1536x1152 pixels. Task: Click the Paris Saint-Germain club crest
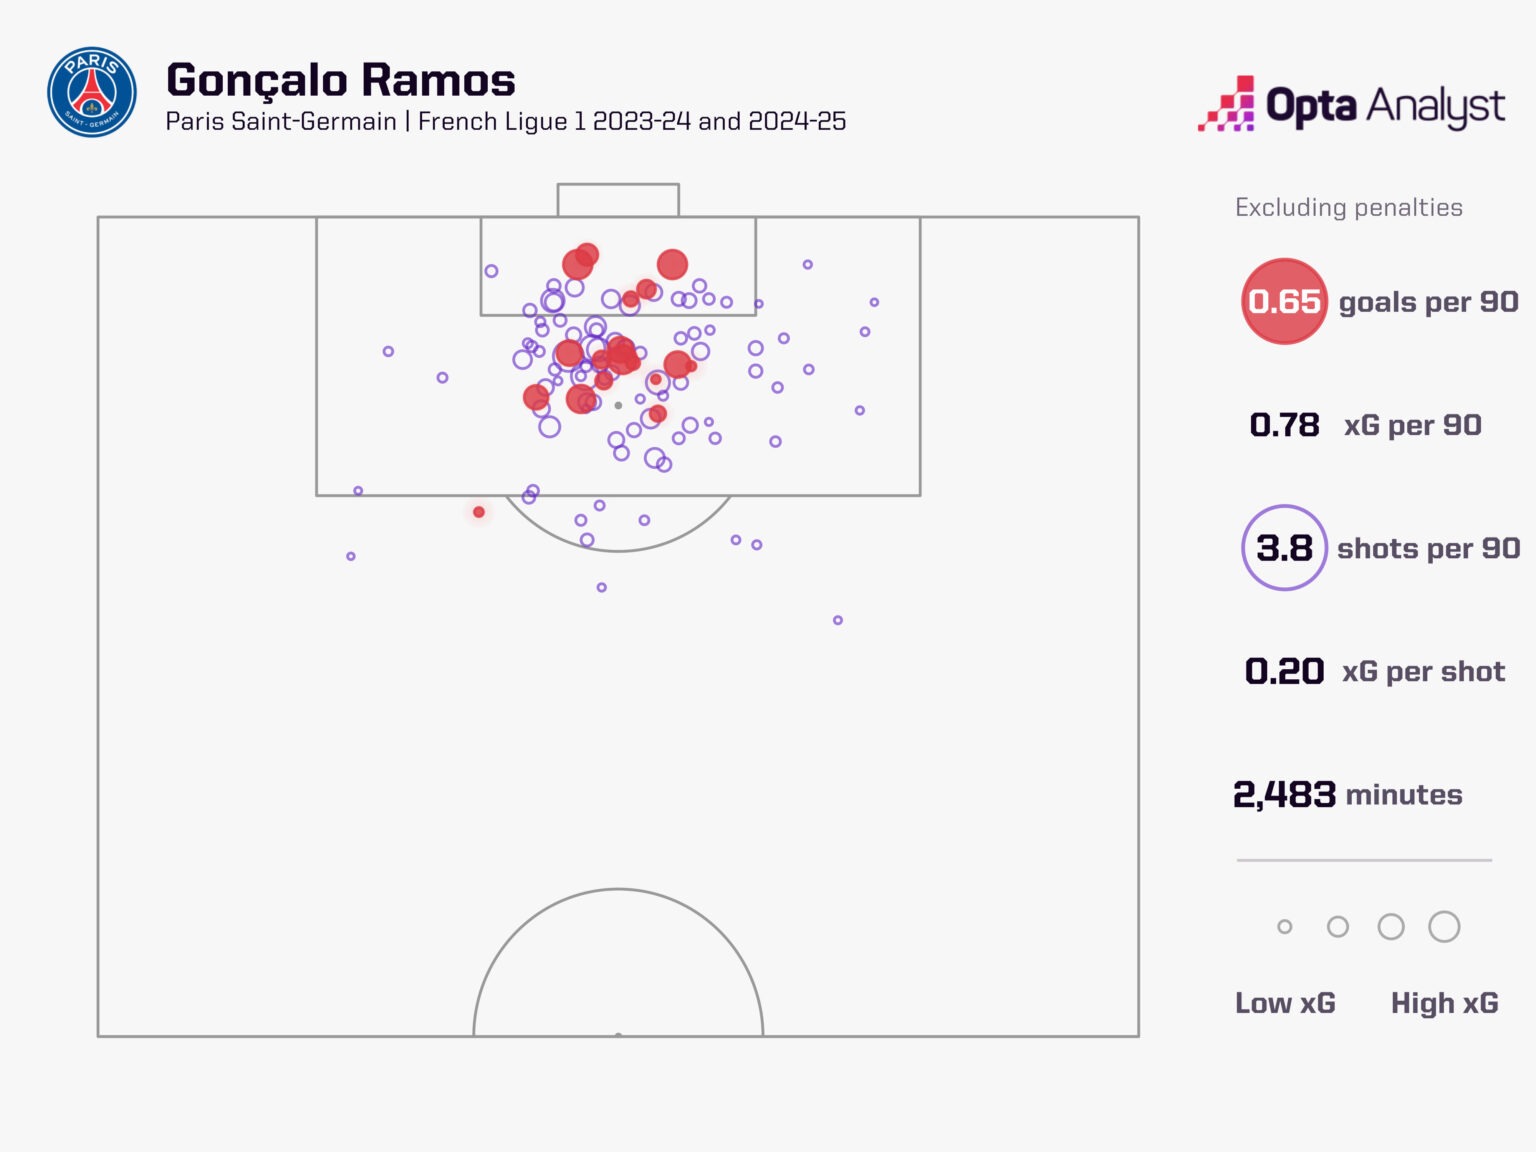(91, 92)
